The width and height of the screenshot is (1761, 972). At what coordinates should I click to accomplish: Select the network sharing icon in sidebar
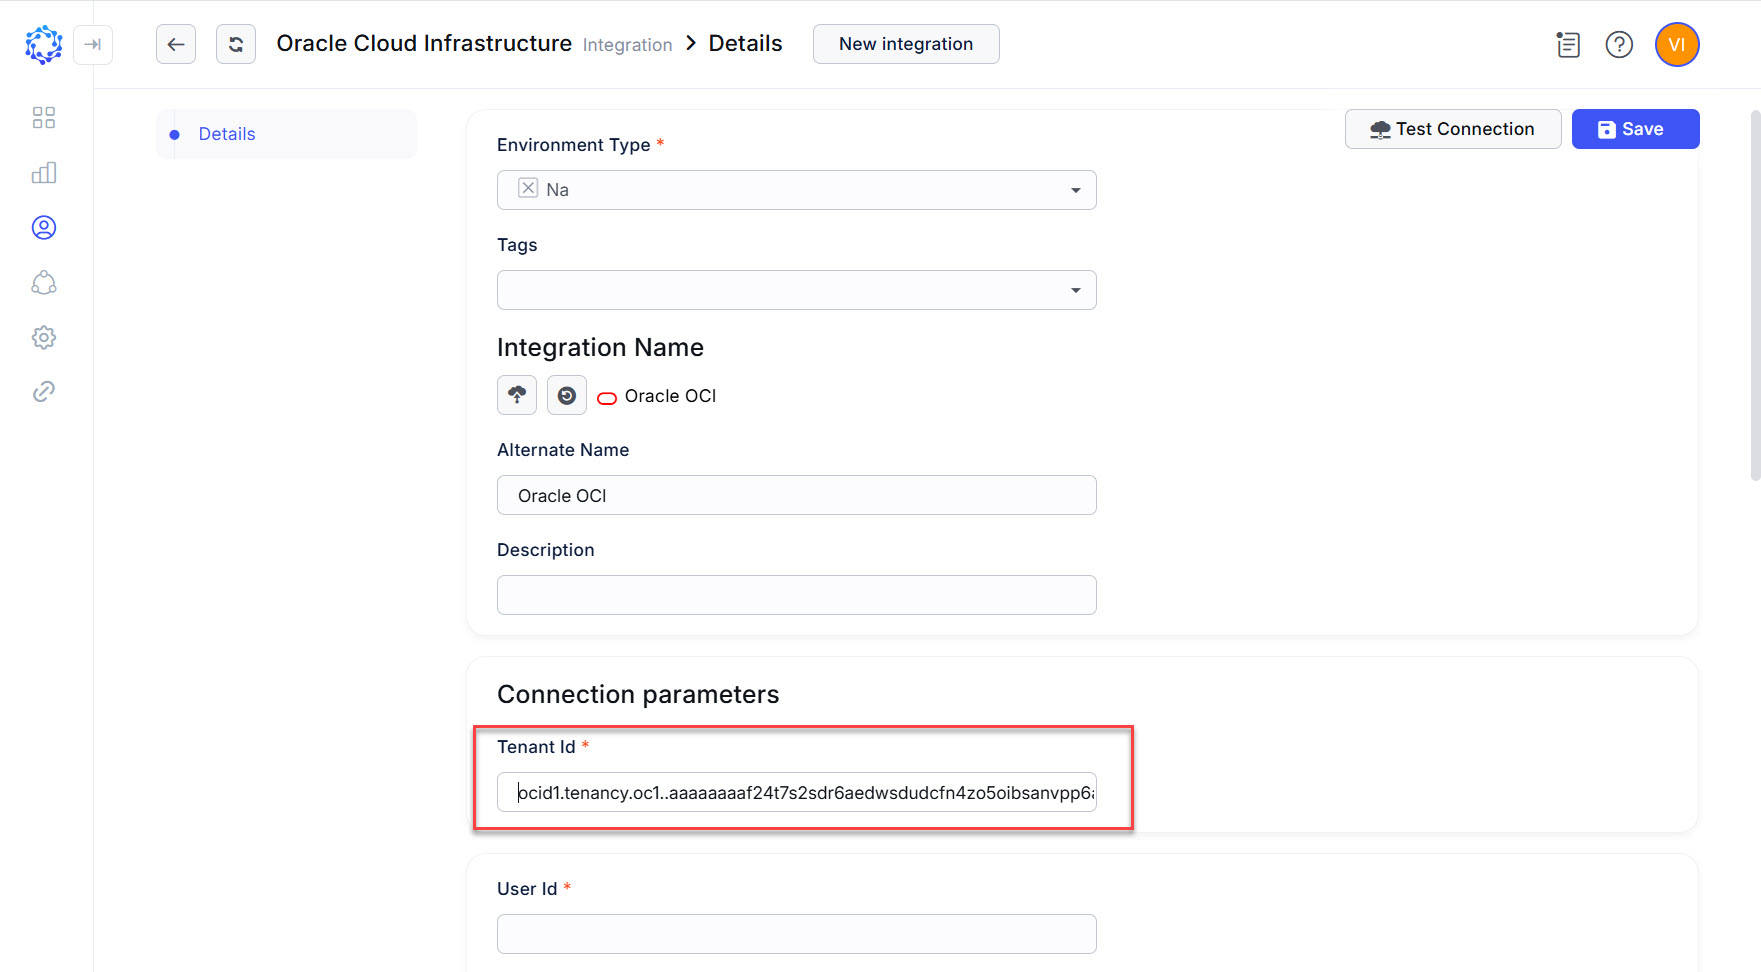[x=44, y=283]
